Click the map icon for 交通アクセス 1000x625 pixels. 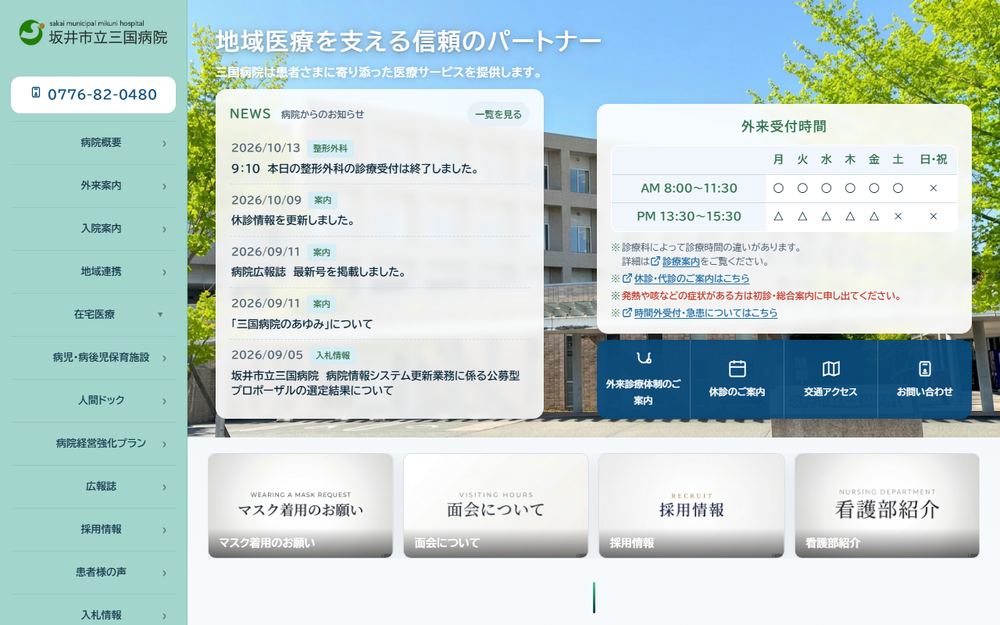[831, 369]
